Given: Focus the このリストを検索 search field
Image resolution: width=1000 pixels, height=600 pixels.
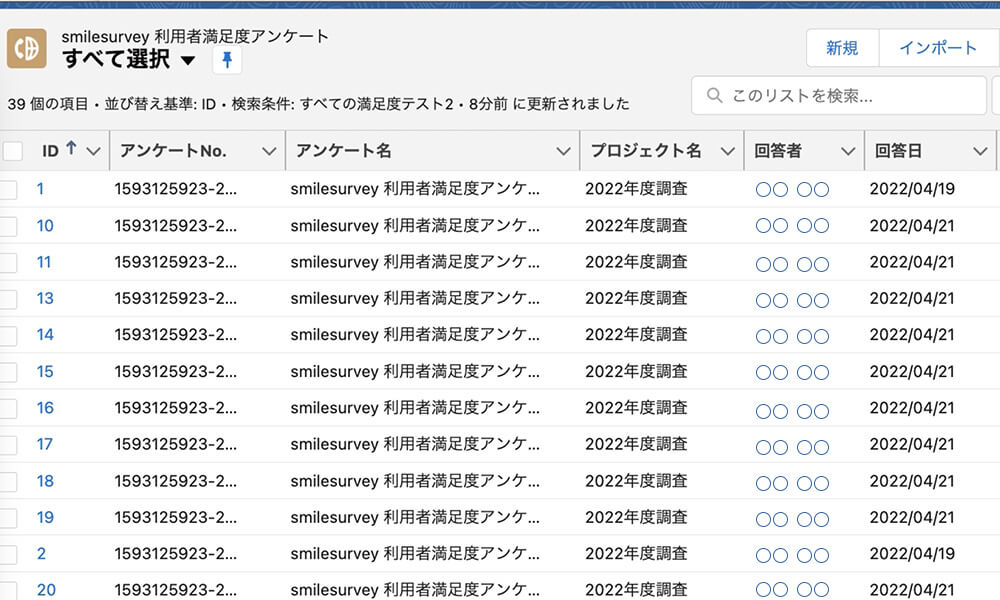Looking at the screenshot, I should [x=839, y=96].
